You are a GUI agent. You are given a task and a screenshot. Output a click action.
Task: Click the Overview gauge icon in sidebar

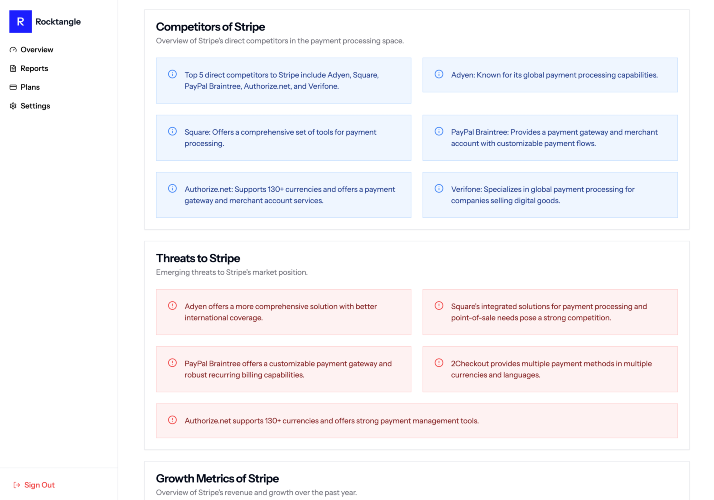(x=13, y=50)
